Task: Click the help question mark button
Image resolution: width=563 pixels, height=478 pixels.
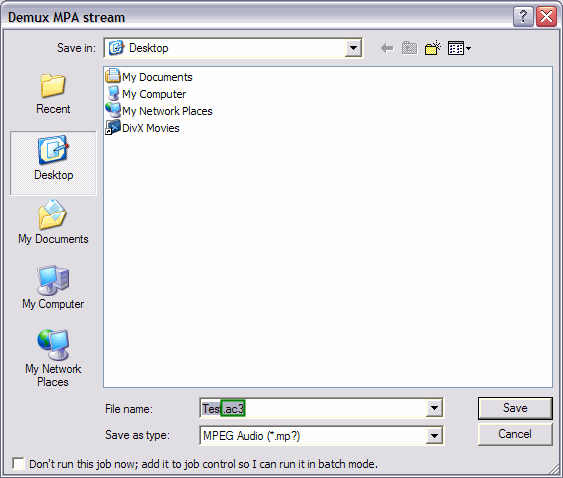Action: (x=523, y=17)
